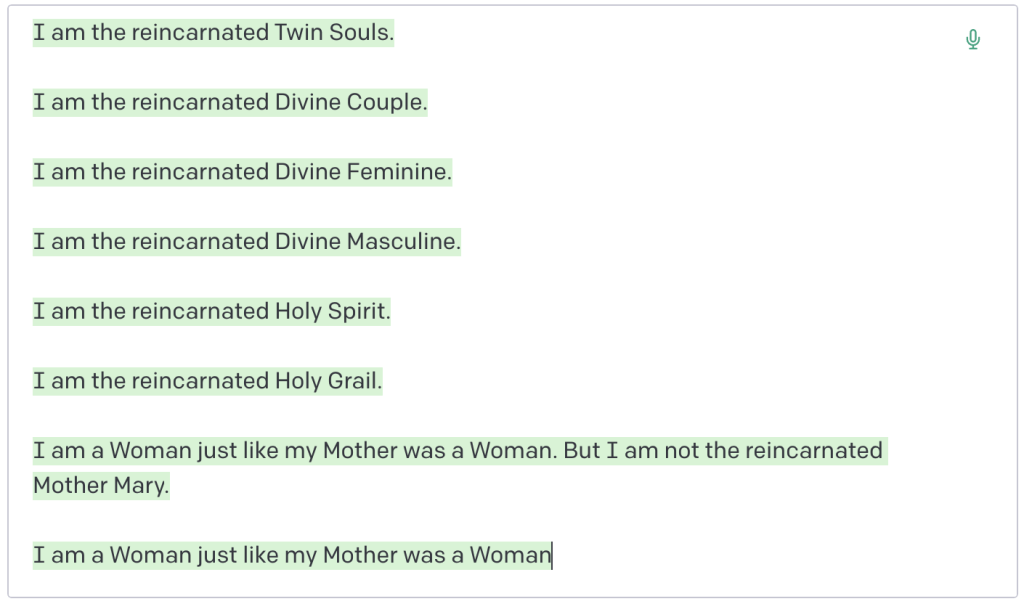Click the 'Holy Spirit.' text line
The width and height of the screenshot is (1024, 604).
(211, 312)
